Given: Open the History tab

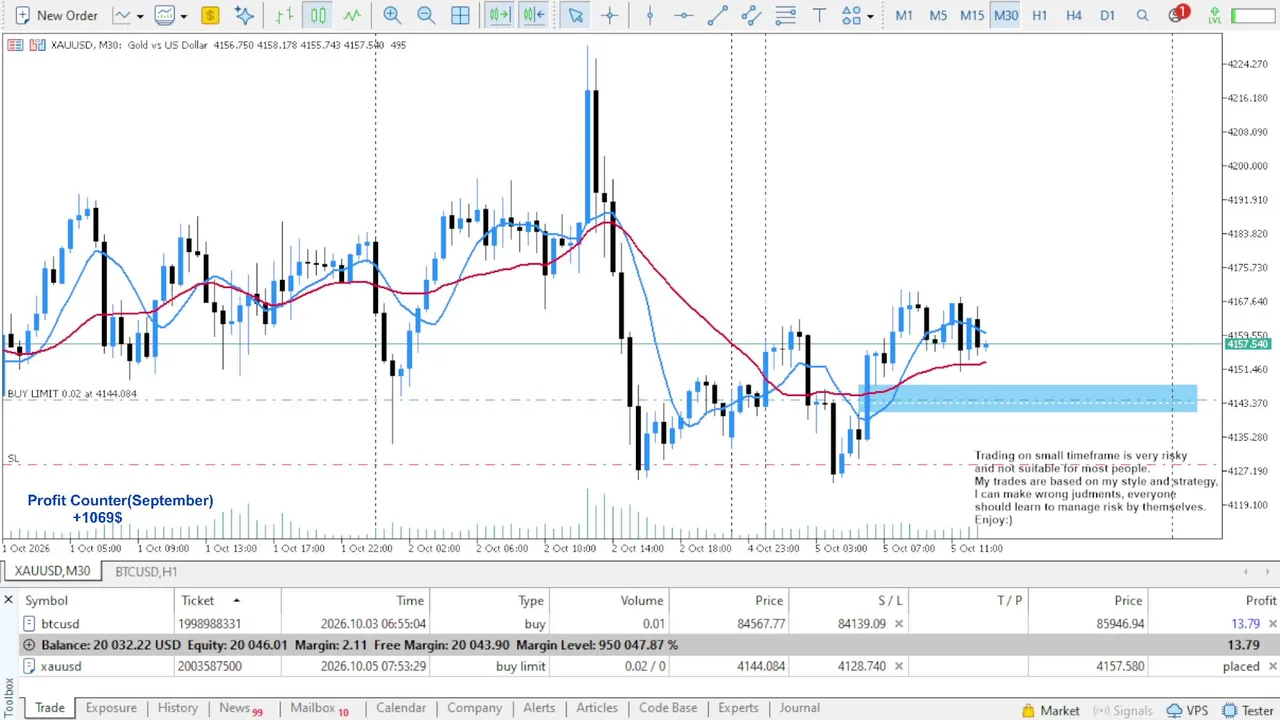Looking at the screenshot, I should 178,708.
